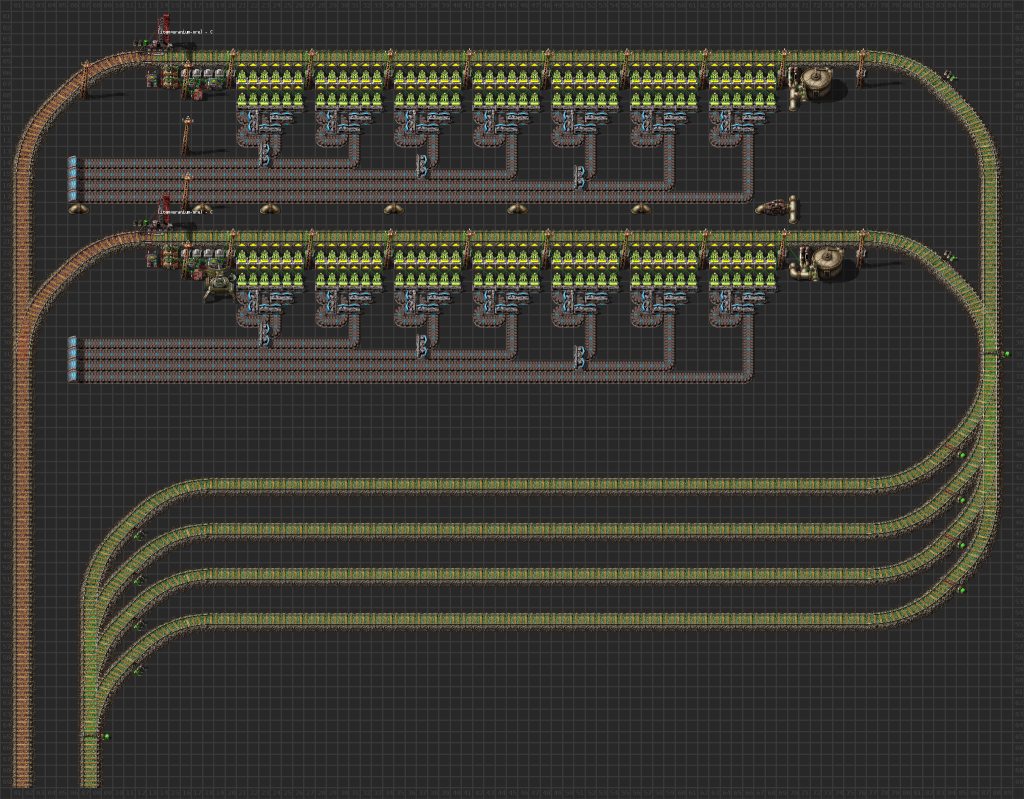Click the middle splitter on the lower belts
This screenshot has width=1024, height=799.
423,345
